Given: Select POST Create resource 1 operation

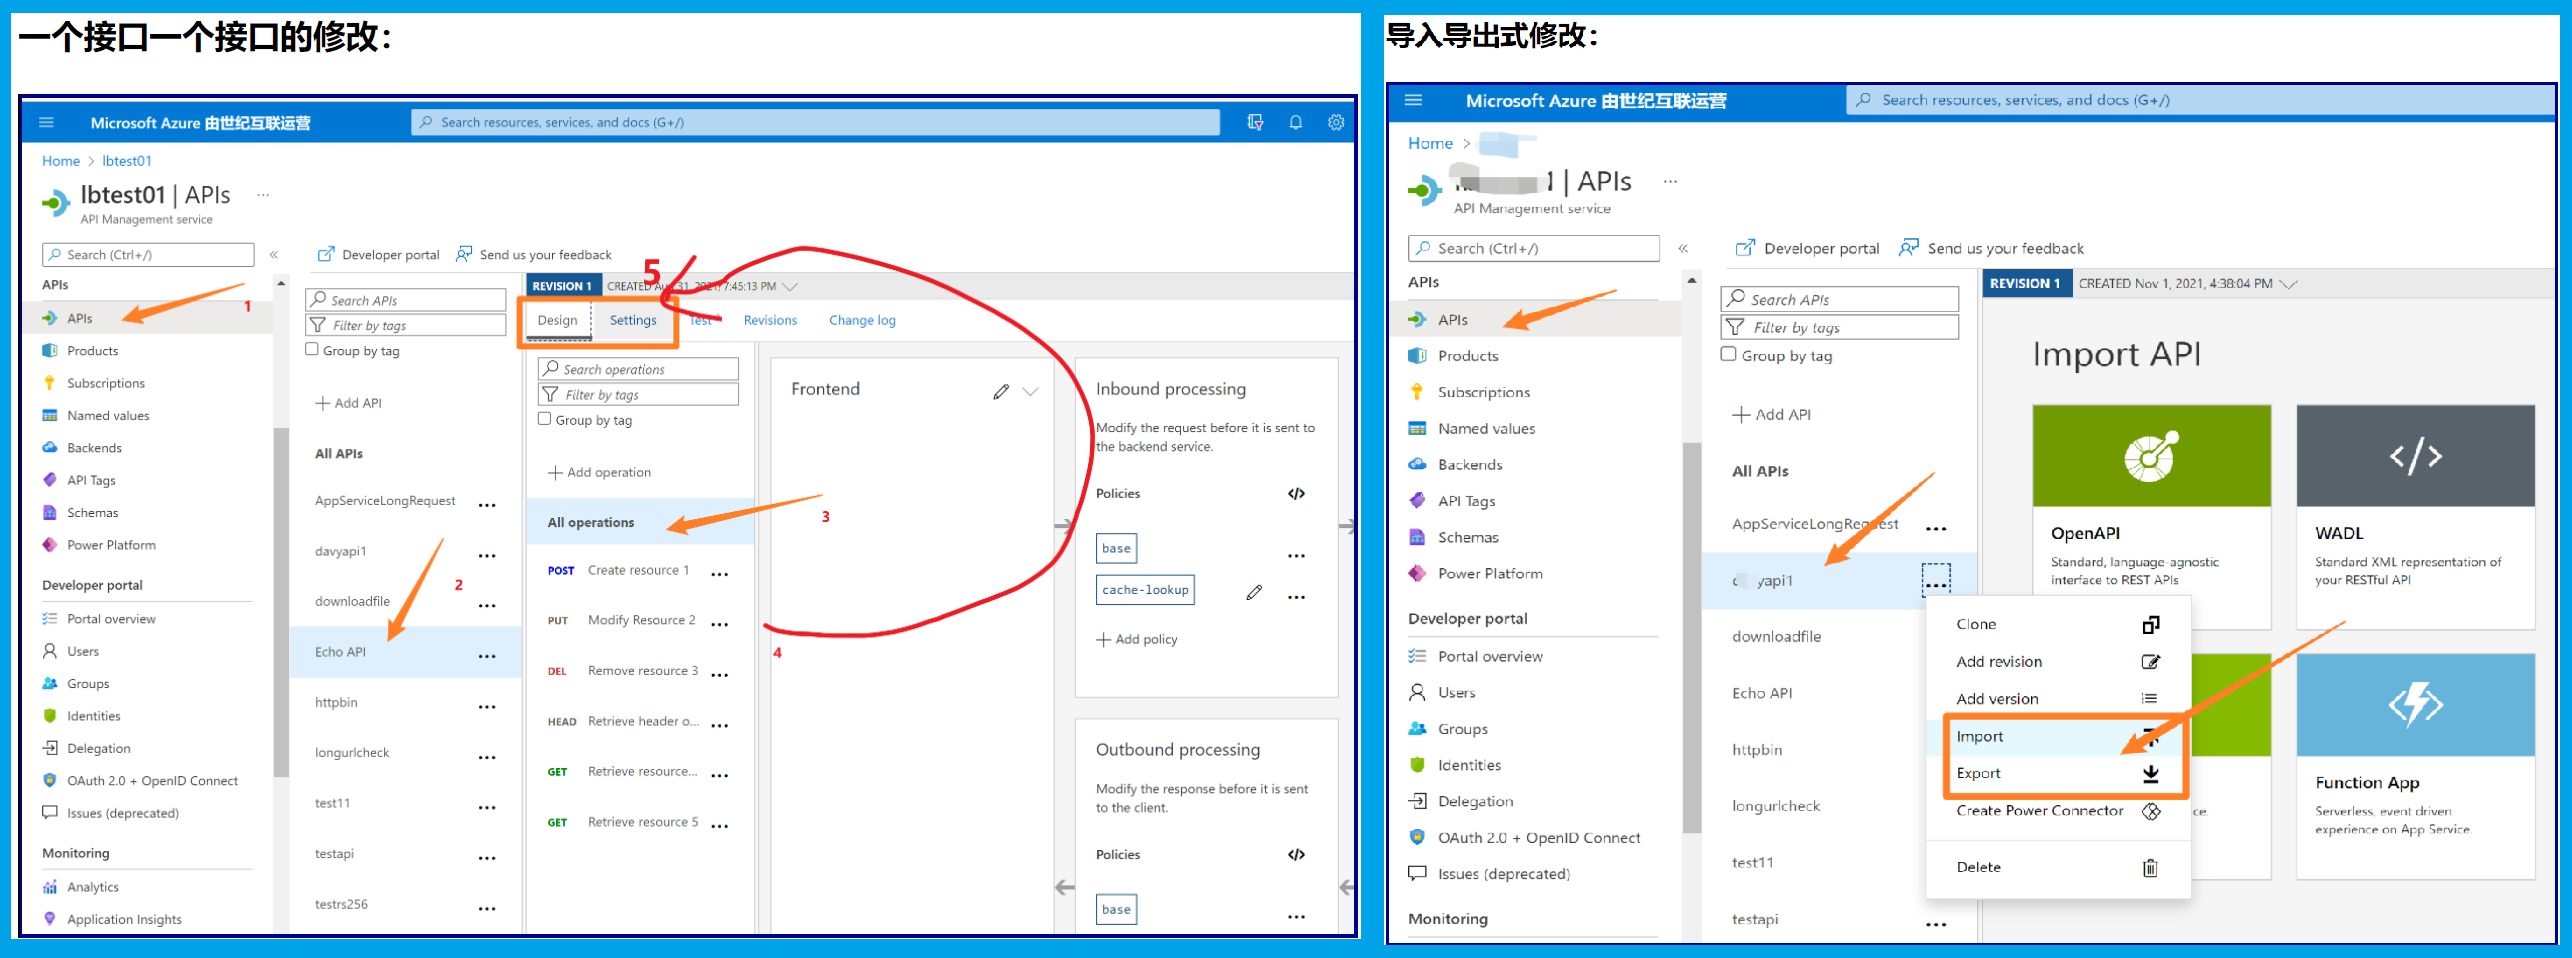Looking at the screenshot, I should (x=637, y=570).
